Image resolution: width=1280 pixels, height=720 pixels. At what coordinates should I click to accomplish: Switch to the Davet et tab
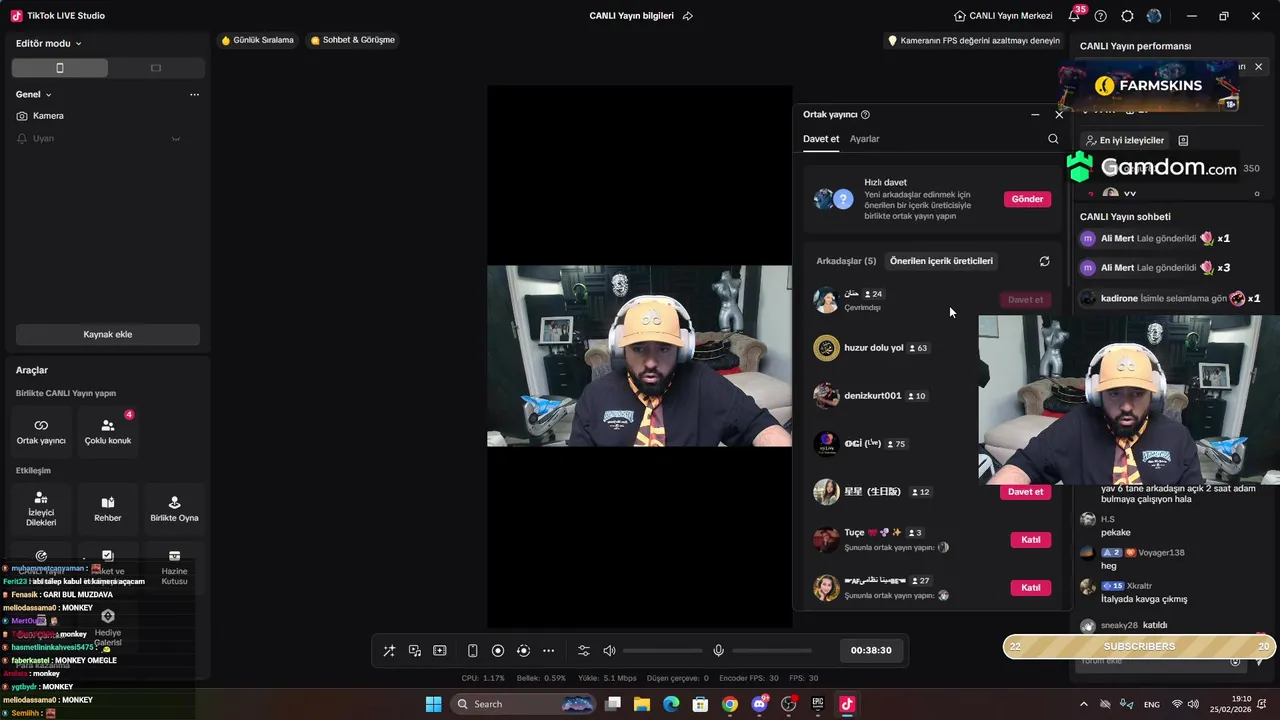(x=821, y=139)
